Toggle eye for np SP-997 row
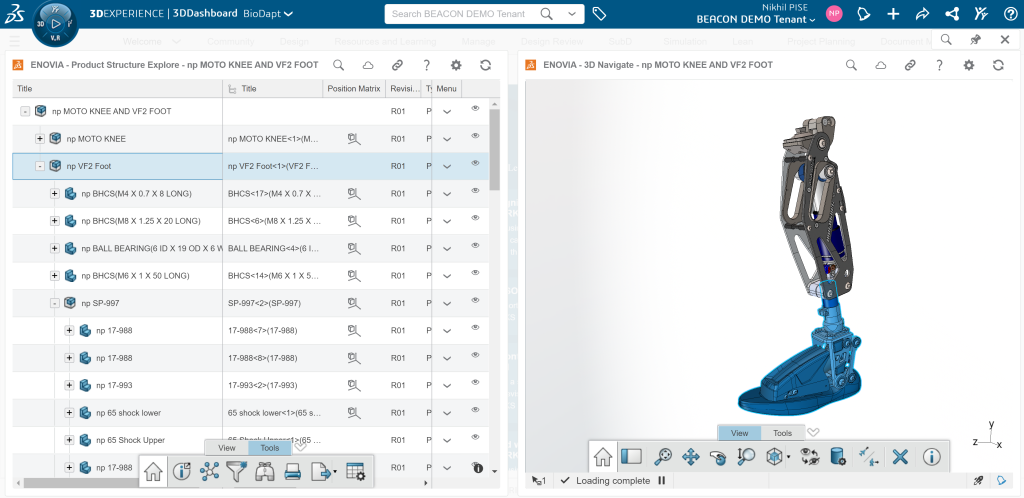This screenshot has height=498, width=1024. click(475, 300)
